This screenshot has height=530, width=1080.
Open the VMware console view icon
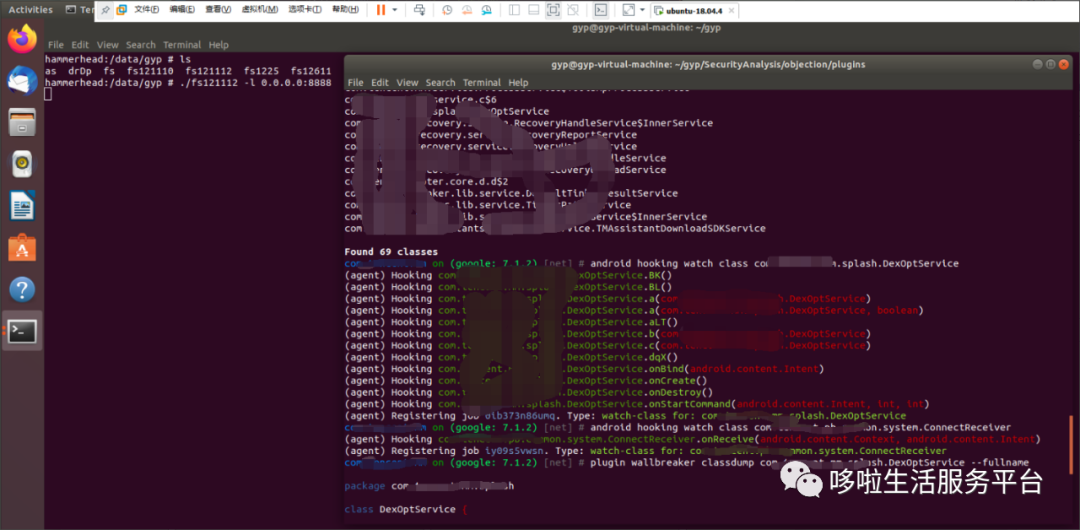[x=601, y=10]
